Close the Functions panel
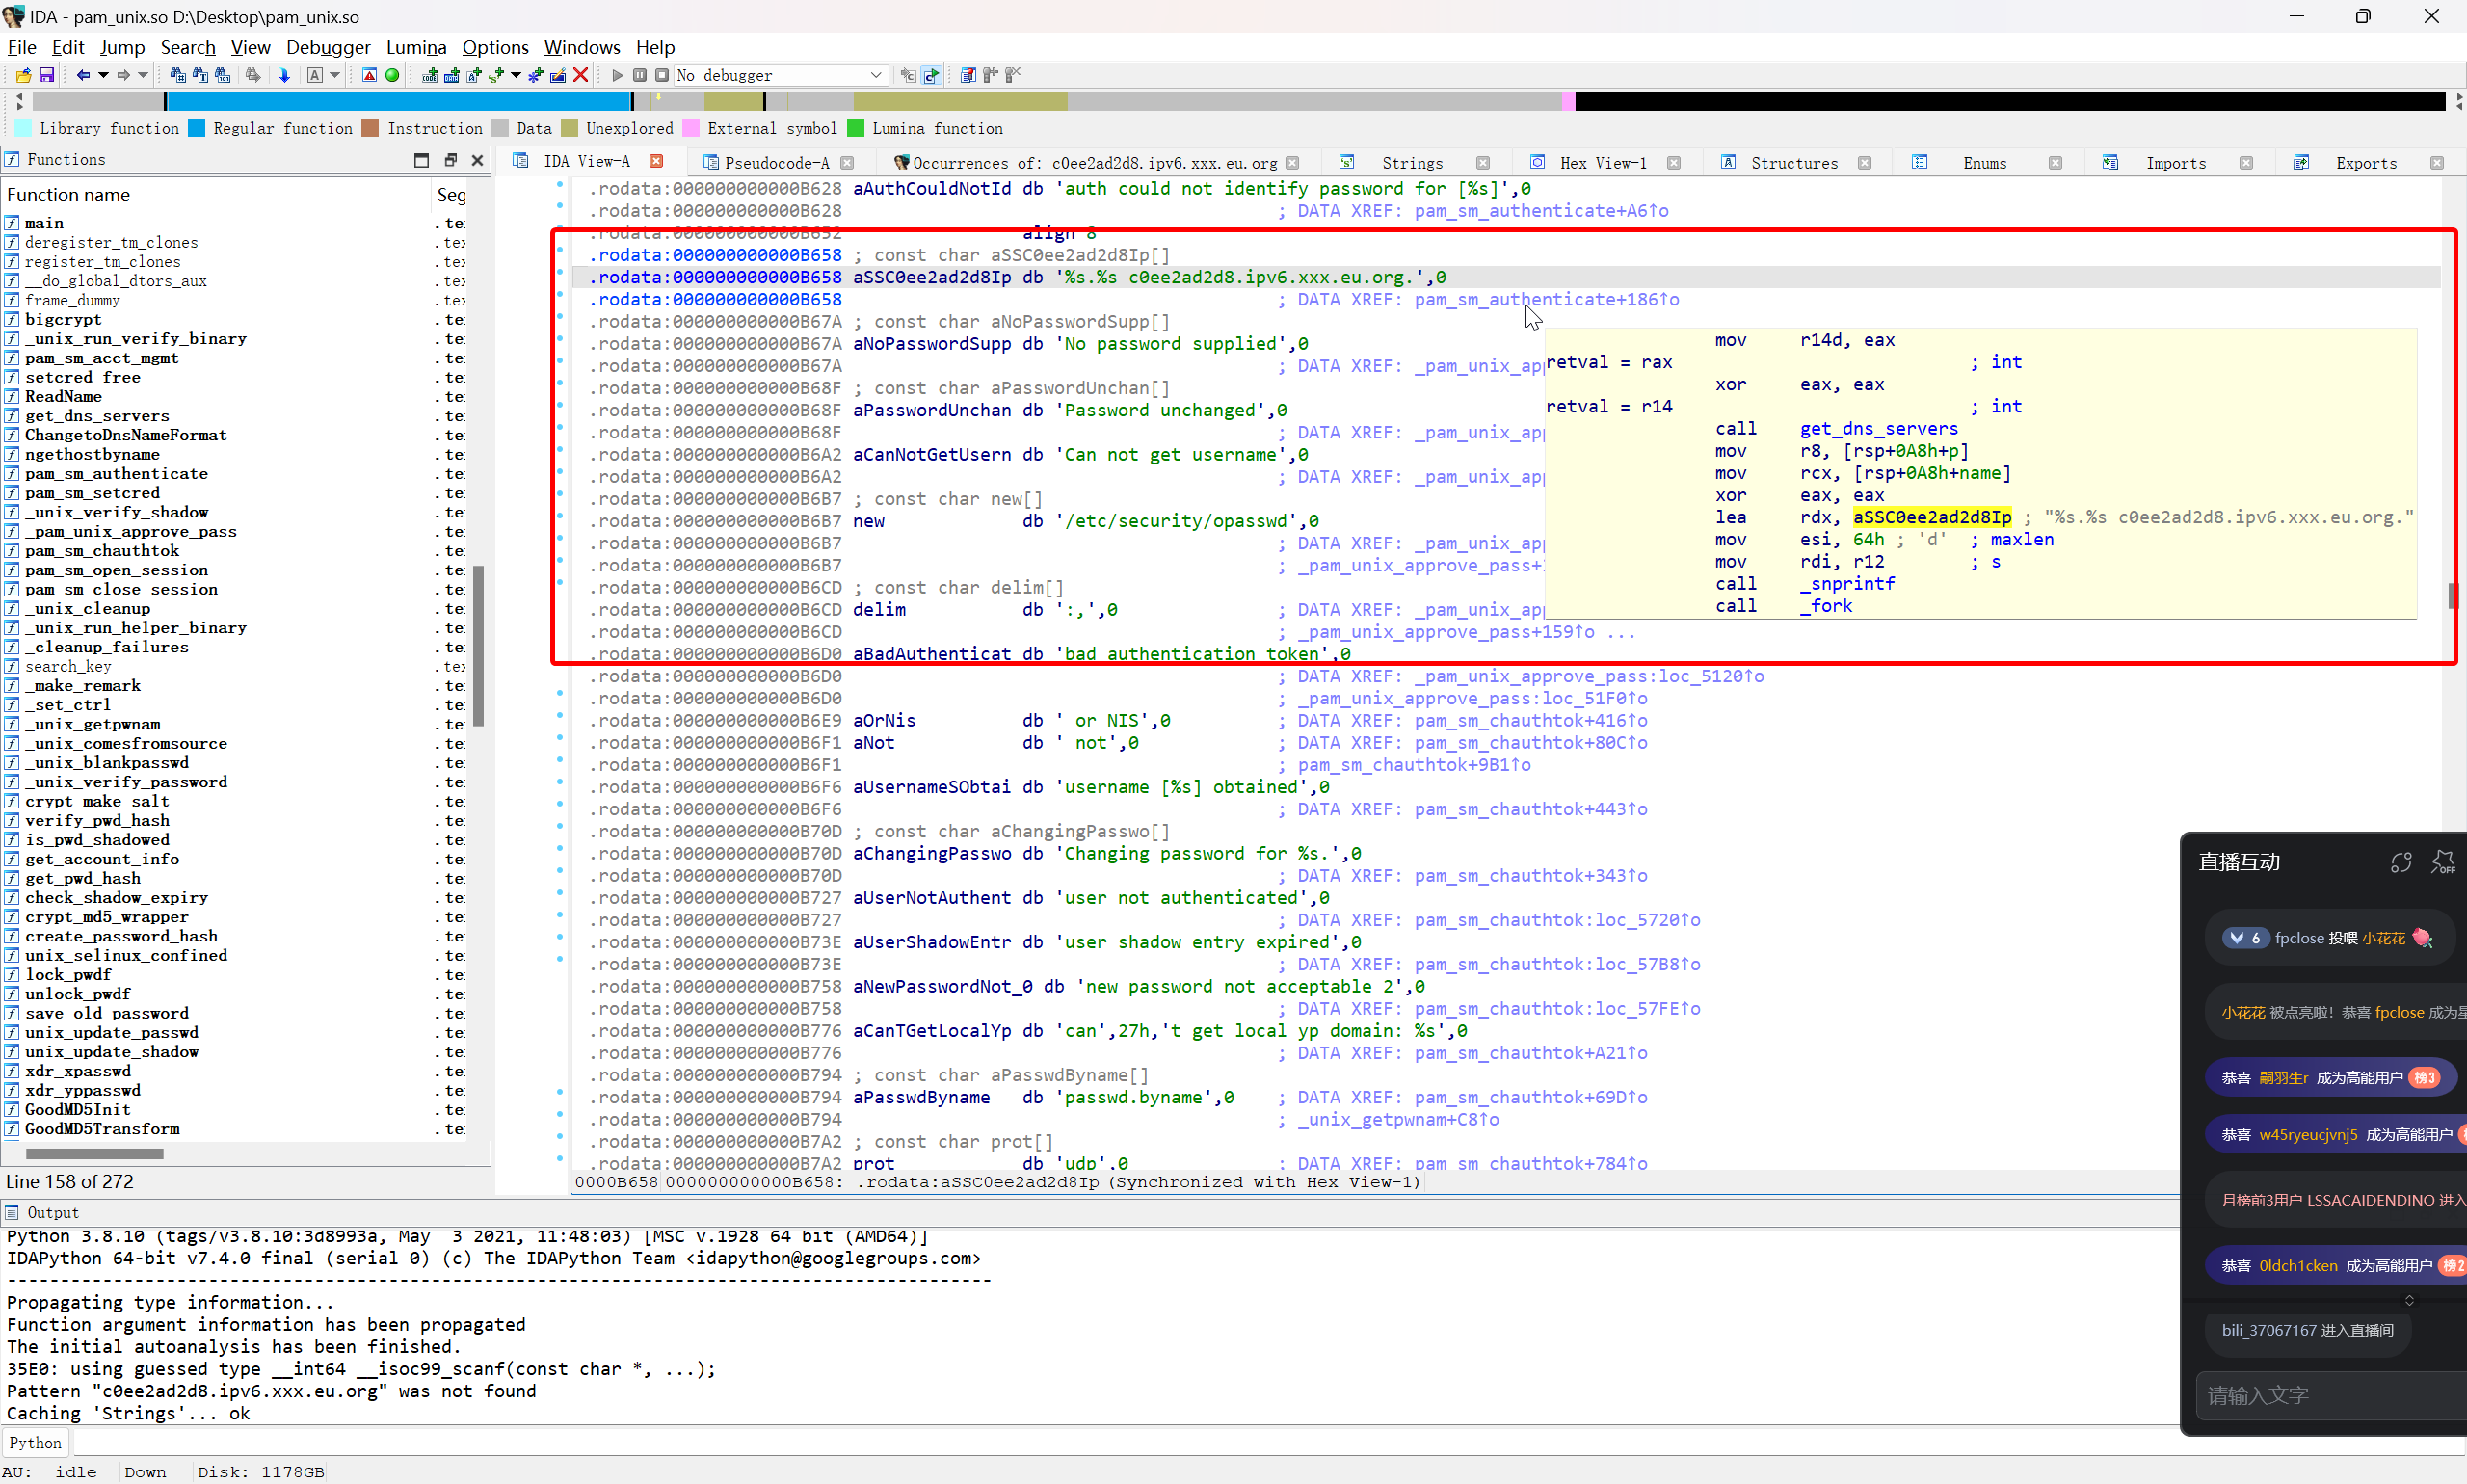 tap(478, 160)
